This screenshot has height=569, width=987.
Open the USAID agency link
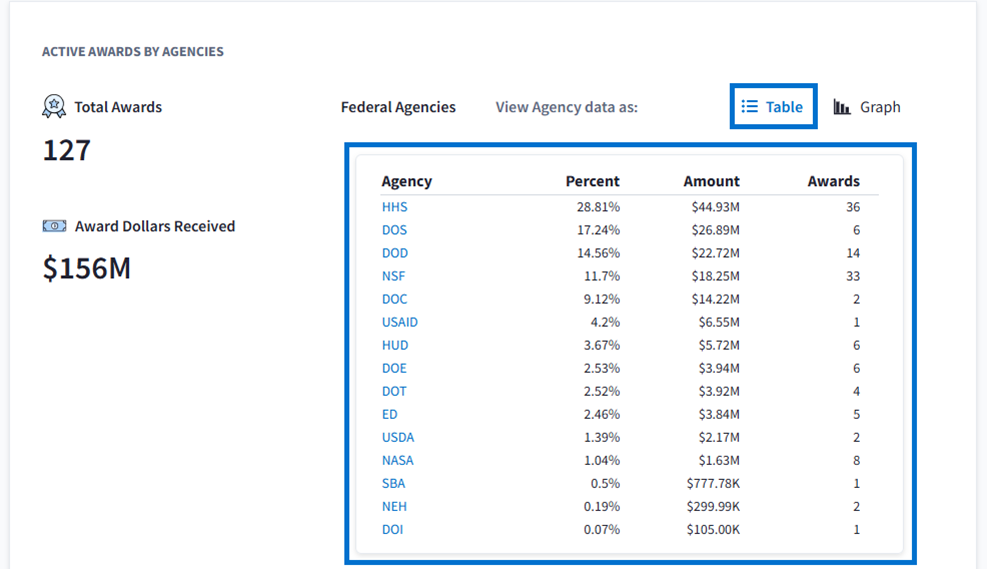399,322
